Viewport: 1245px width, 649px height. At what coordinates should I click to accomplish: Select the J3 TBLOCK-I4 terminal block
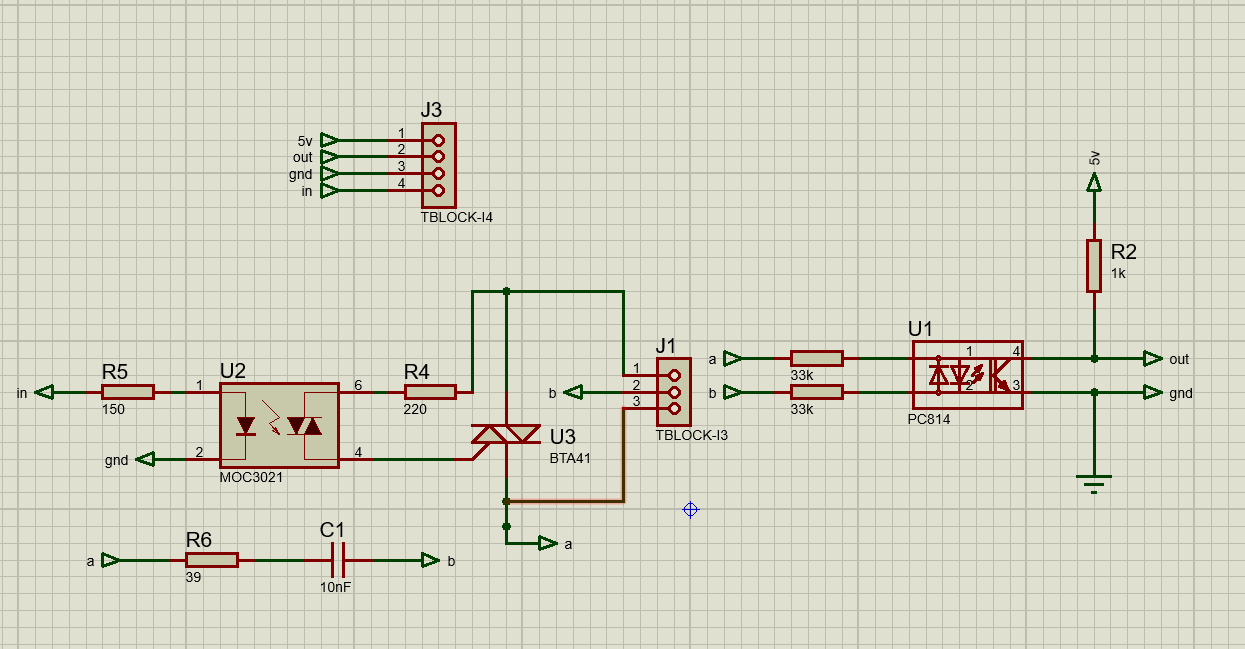click(x=438, y=165)
